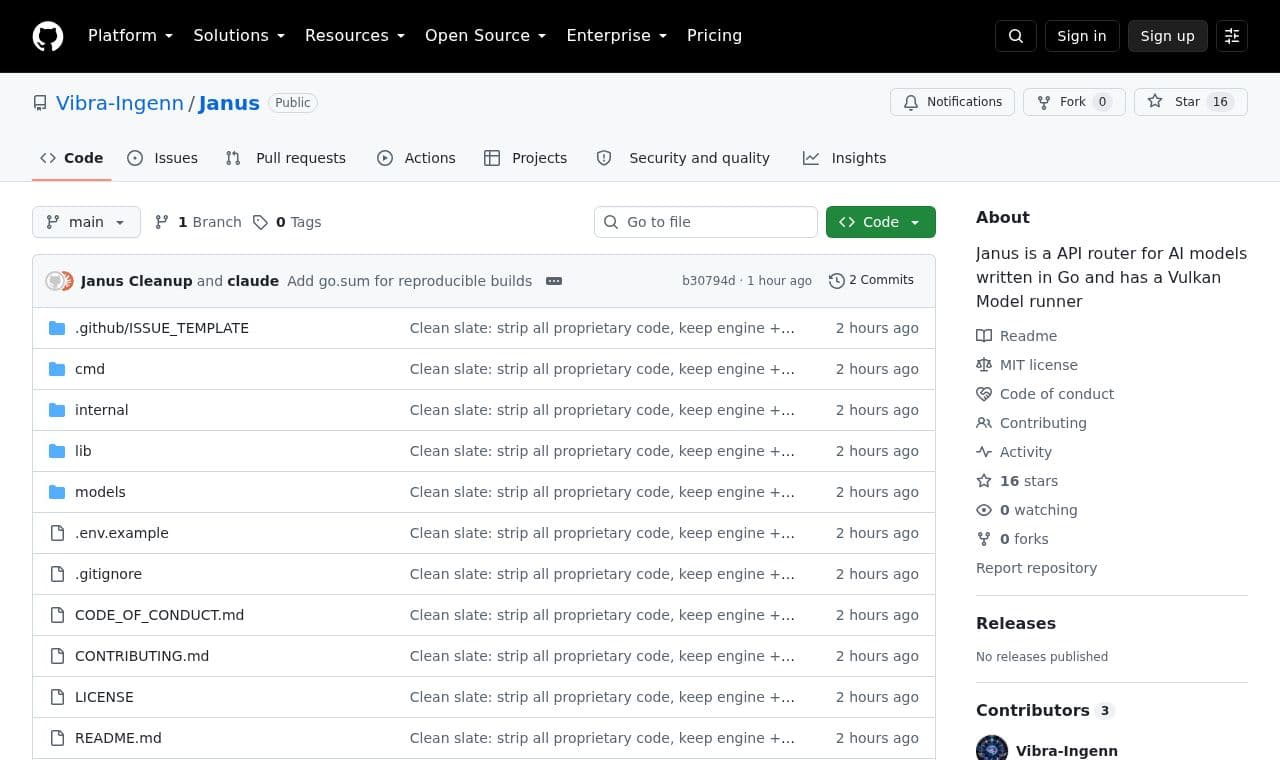
Task: Click the commit message ellipsis expander
Action: pyautogui.click(x=554, y=281)
